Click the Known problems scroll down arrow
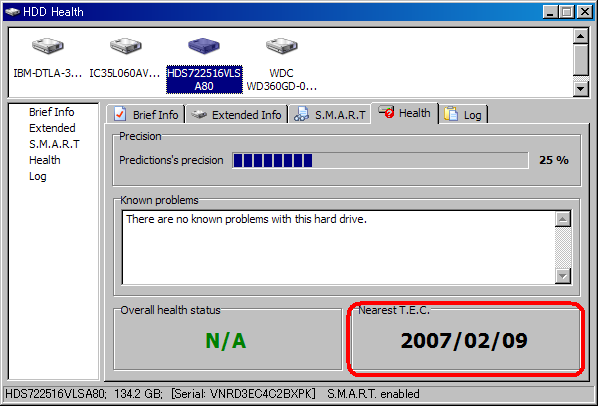The height and width of the screenshot is (406, 598). click(563, 276)
